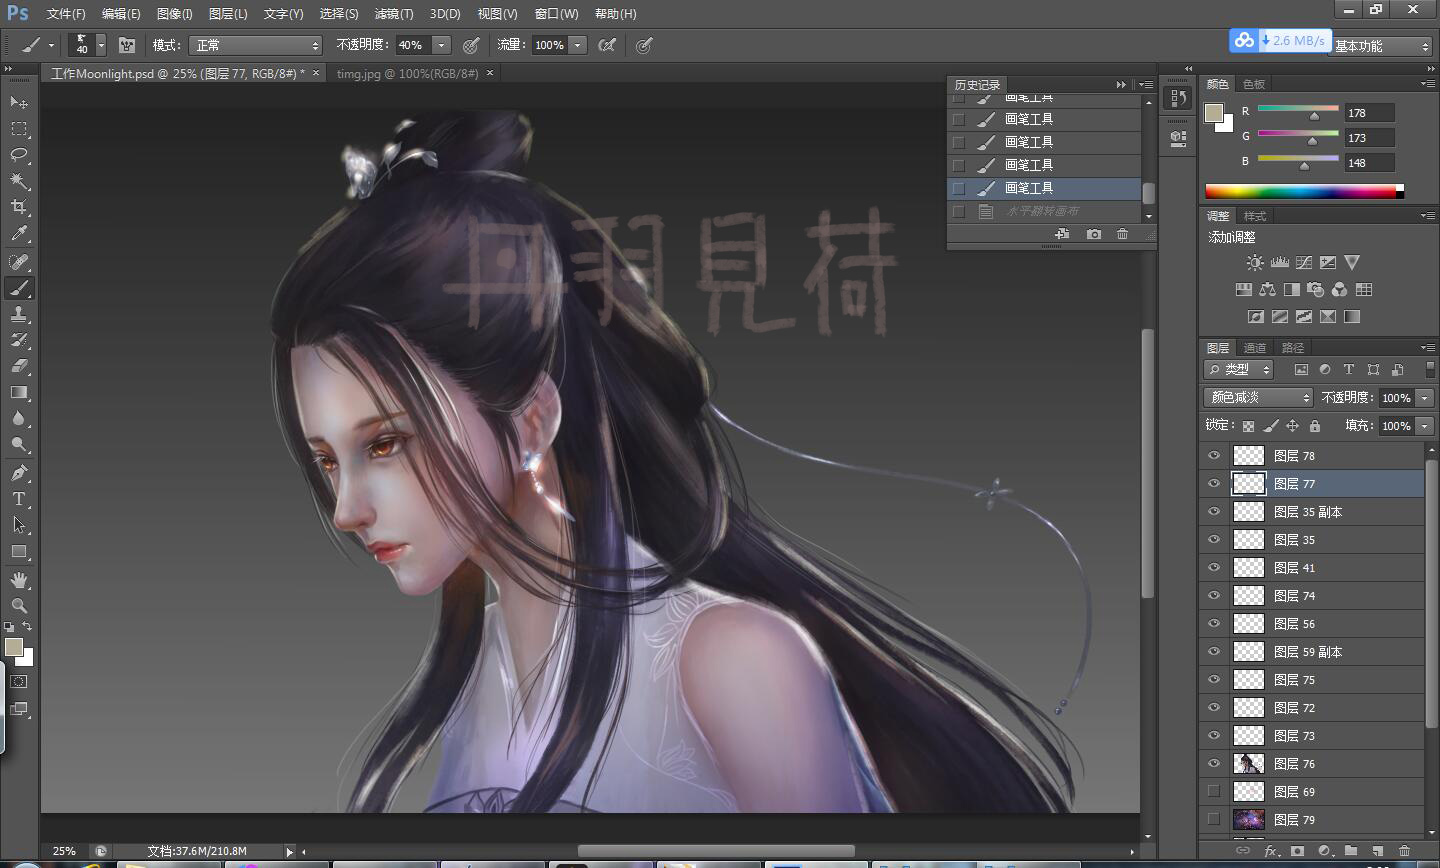Toggle visibility of 图层 74
This screenshot has height=868, width=1440.
[1214, 596]
